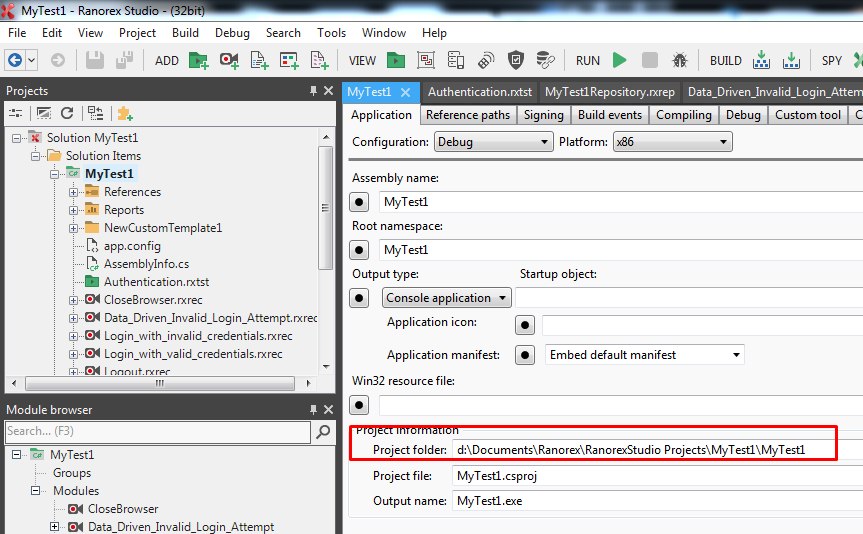
Task: Open the Signing tab
Action: click(x=544, y=115)
